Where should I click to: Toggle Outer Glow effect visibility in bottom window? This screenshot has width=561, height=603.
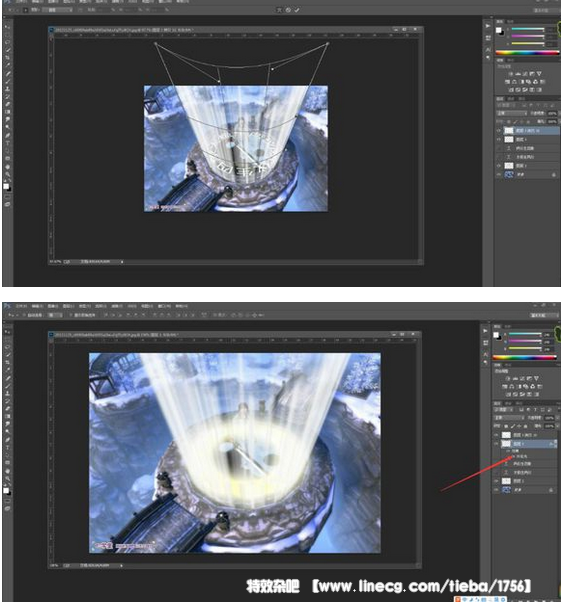tap(514, 456)
